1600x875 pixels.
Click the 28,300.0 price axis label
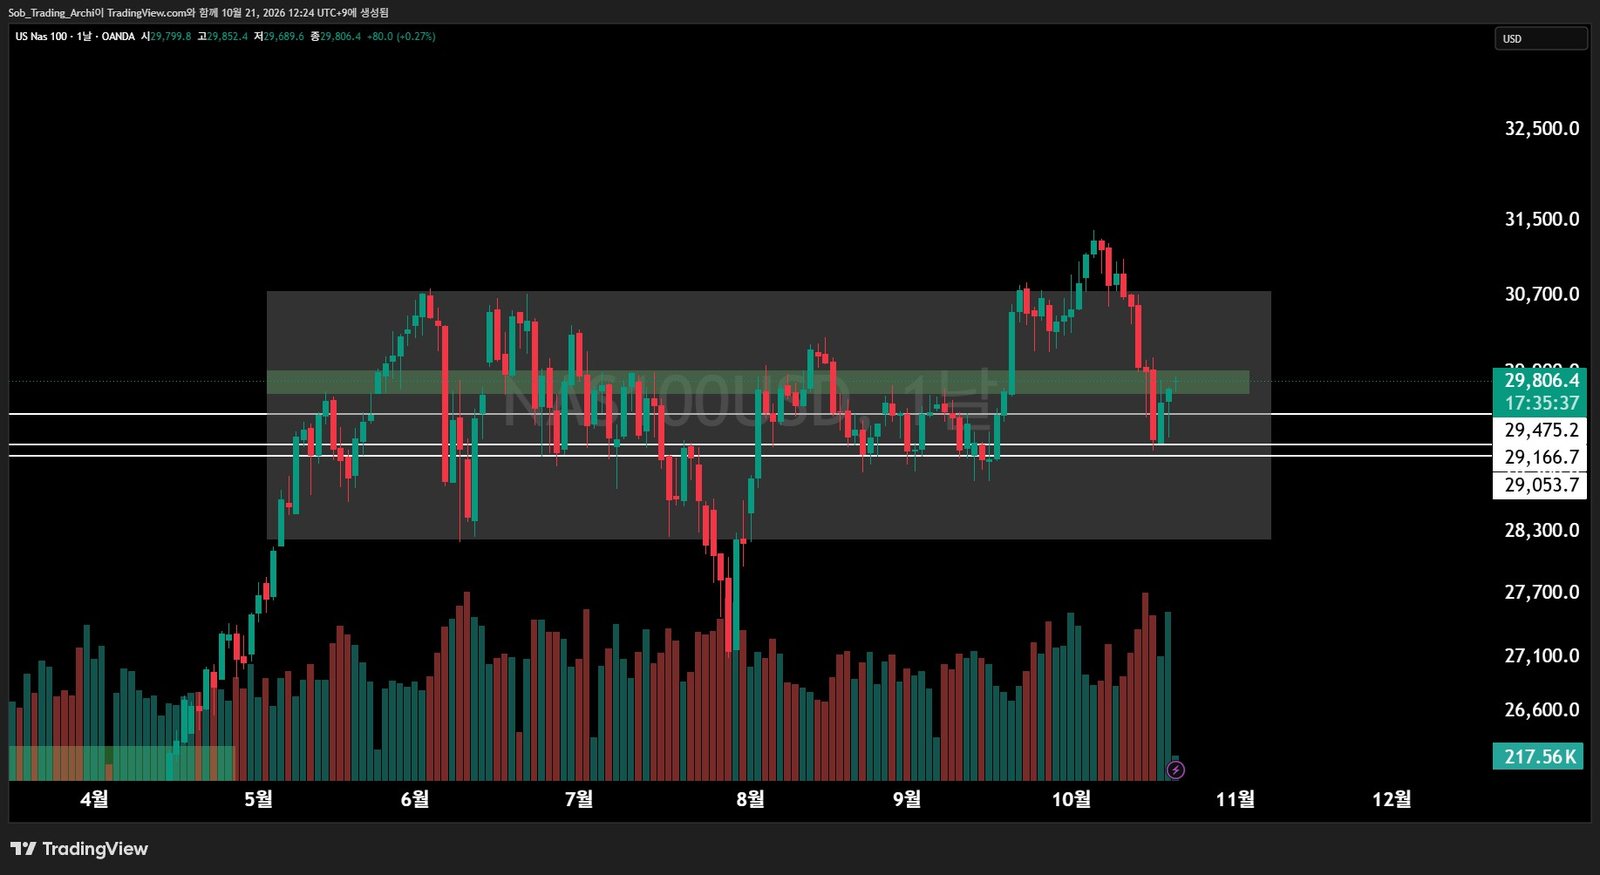(1542, 530)
